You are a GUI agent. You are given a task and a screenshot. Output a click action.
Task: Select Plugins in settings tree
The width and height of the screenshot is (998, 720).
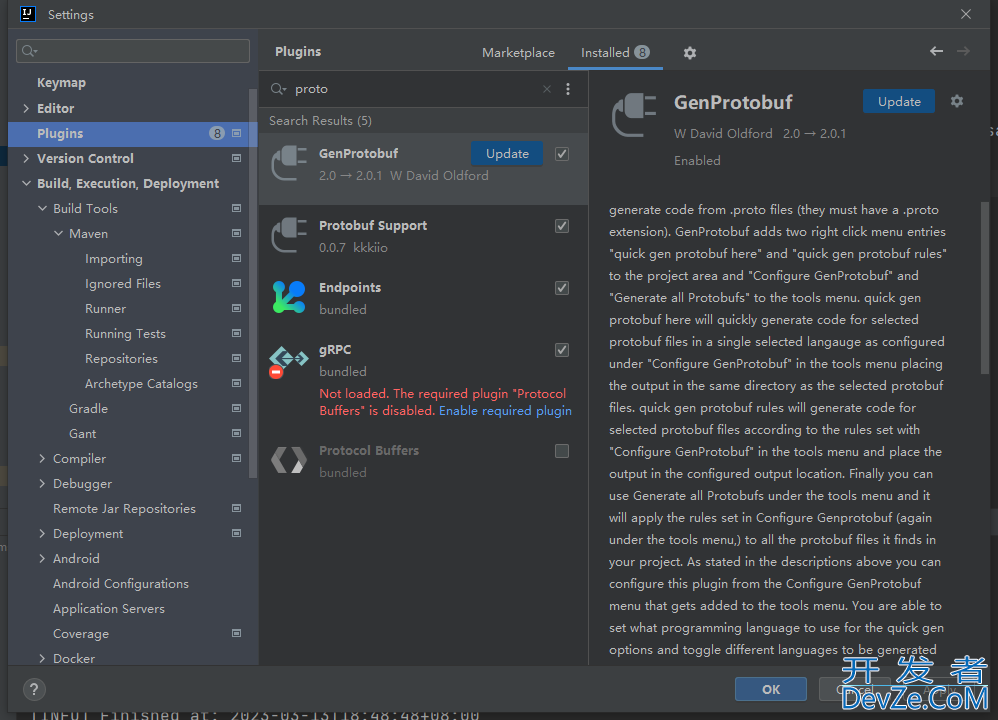pyautogui.click(x=132, y=134)
